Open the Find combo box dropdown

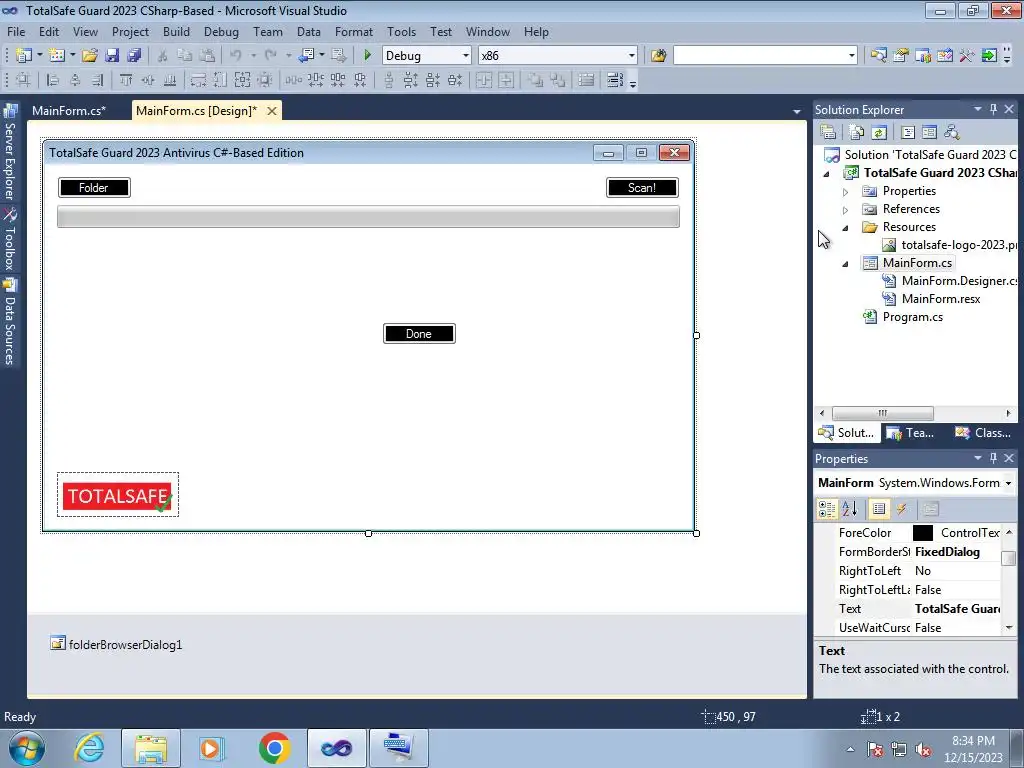(852, 56)
